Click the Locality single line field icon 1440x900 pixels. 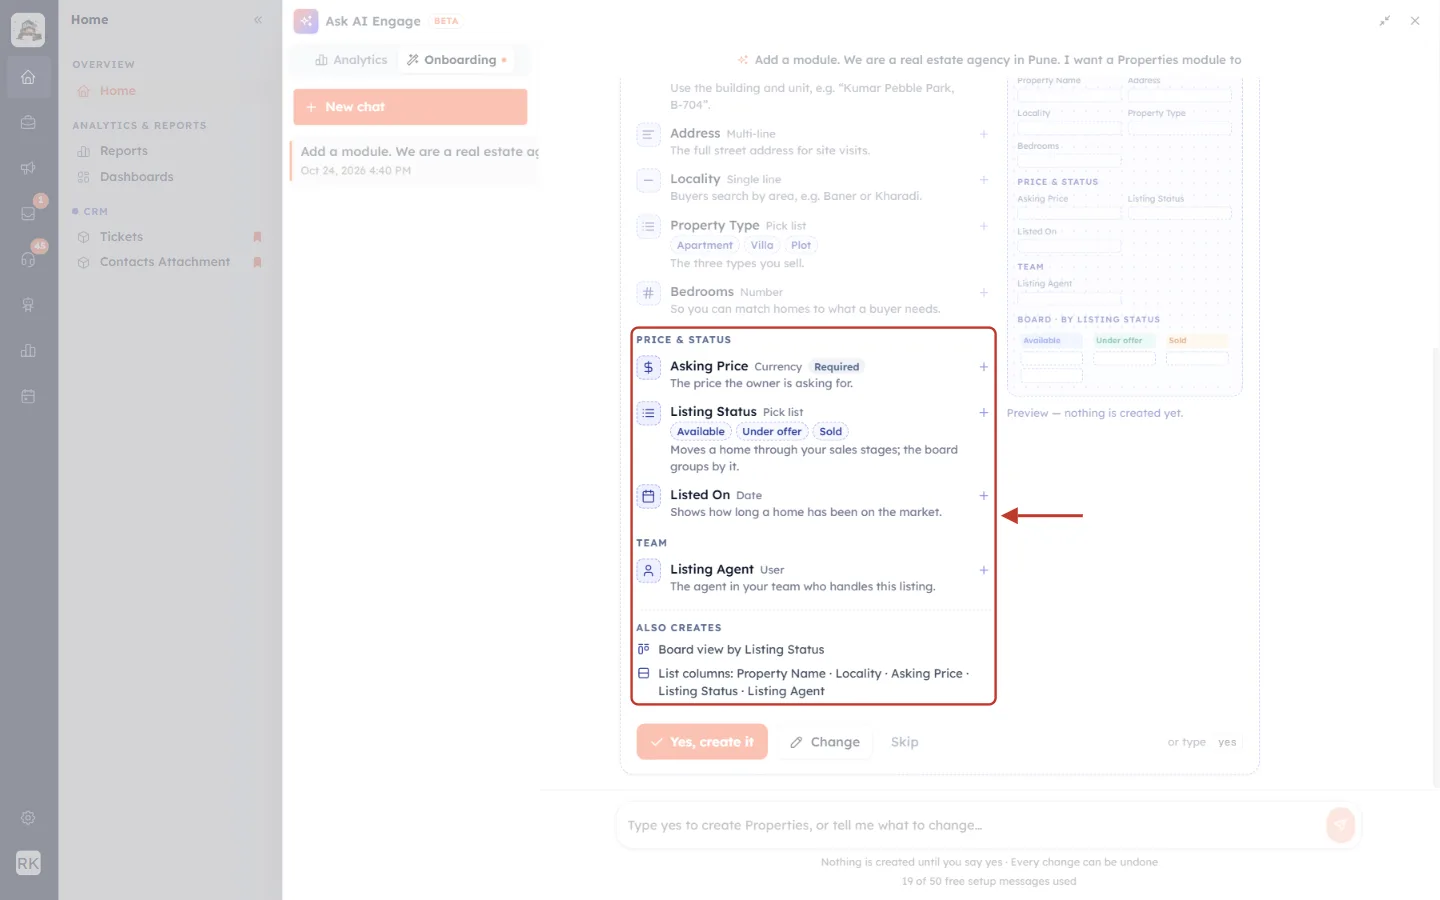click(648, 181)
